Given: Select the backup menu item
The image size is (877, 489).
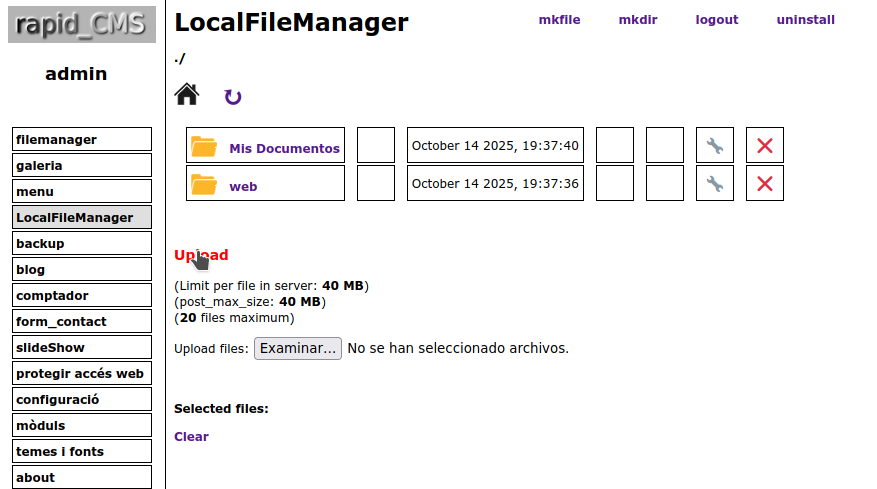Looking at the screenshot, I should pyautogui.click(x=82, y=243).
